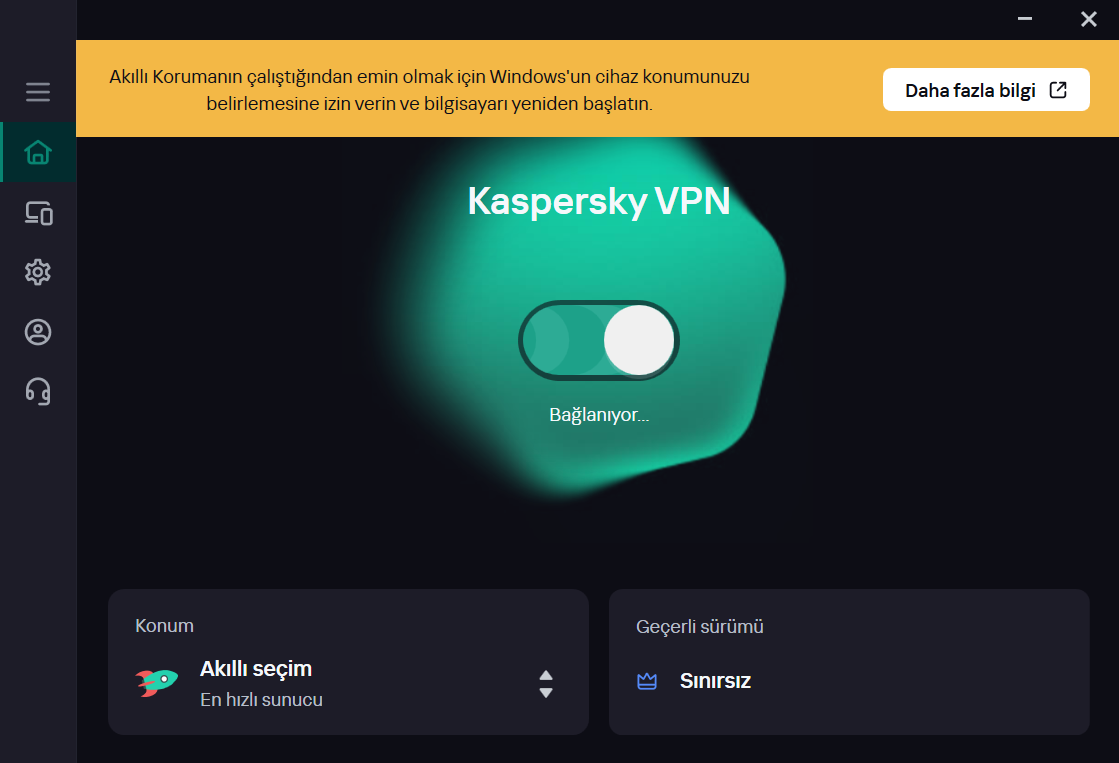Open the support headset icon
The image size is (1119, 763).
click(38, 392)
